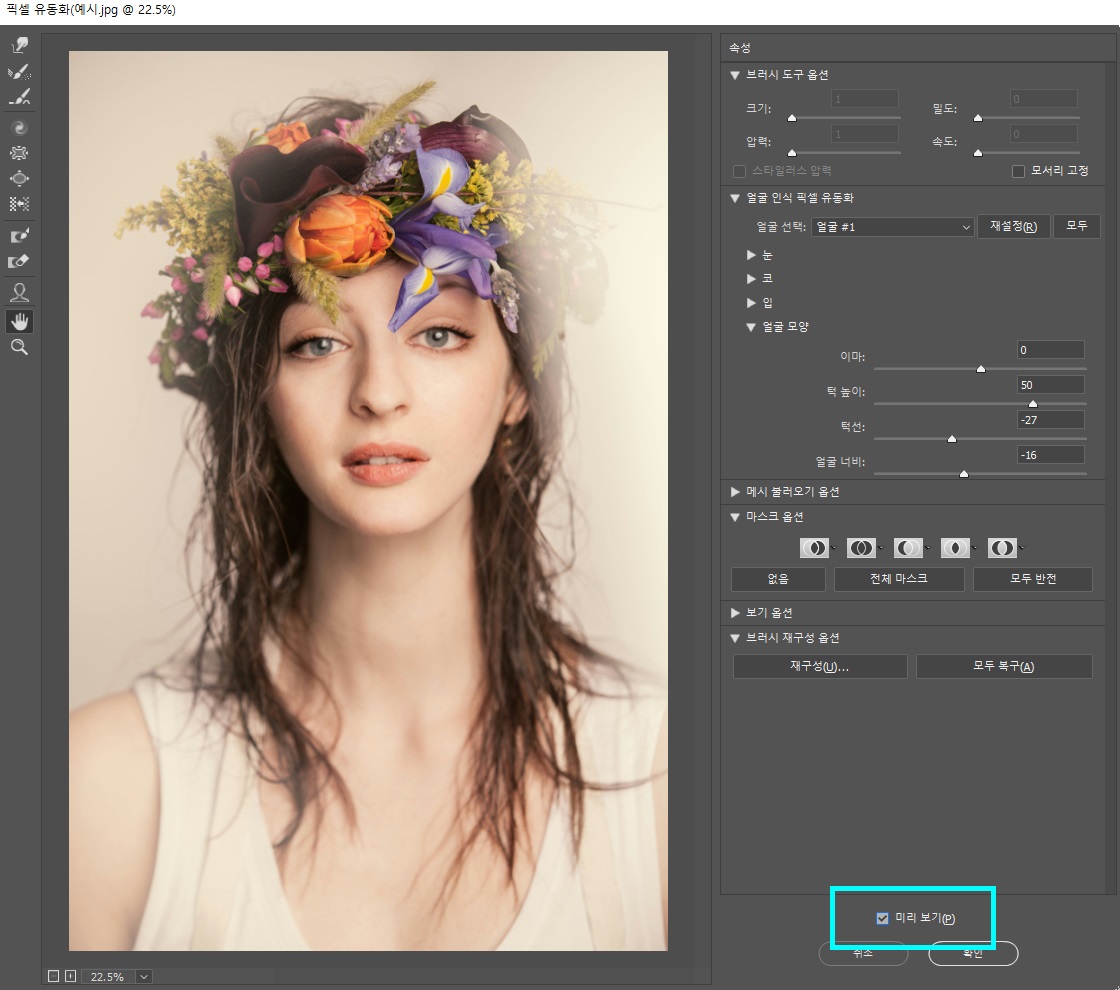Click the 전체 마스크 button
The height and width of the screenshot is (990, 1120).
point(899,579)
